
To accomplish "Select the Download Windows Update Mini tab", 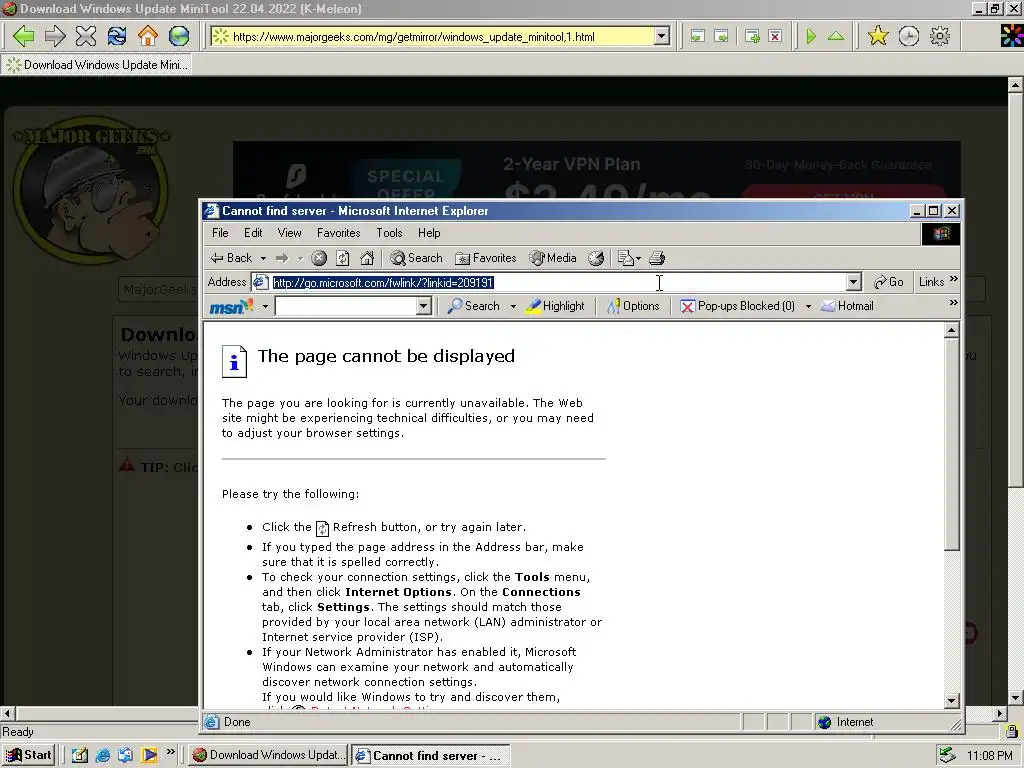I will [x=97, y=65].
